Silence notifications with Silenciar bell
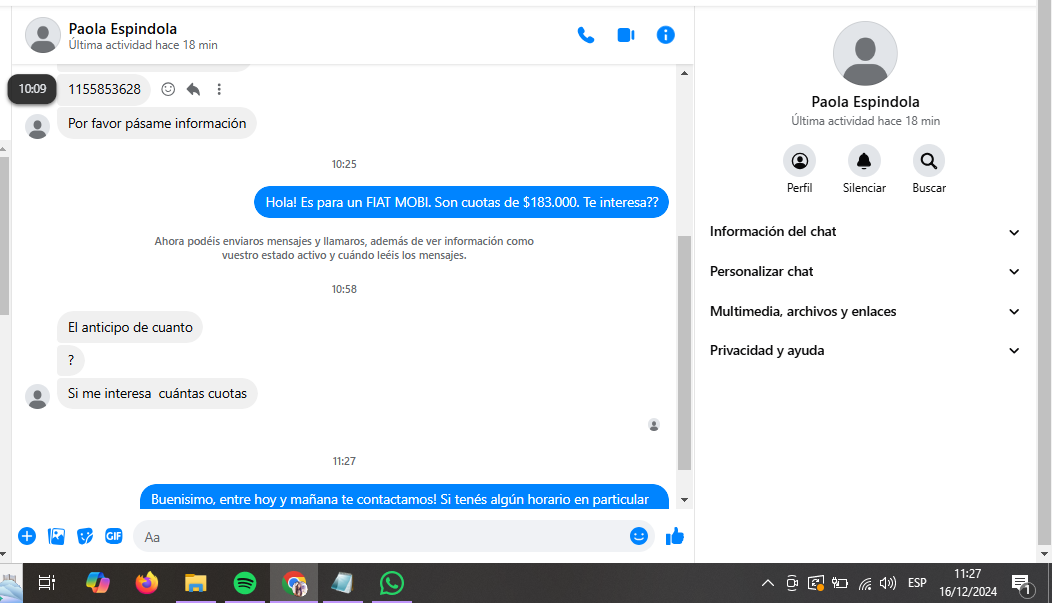This screenshot has width=1052, height=603. pos(864,161)
